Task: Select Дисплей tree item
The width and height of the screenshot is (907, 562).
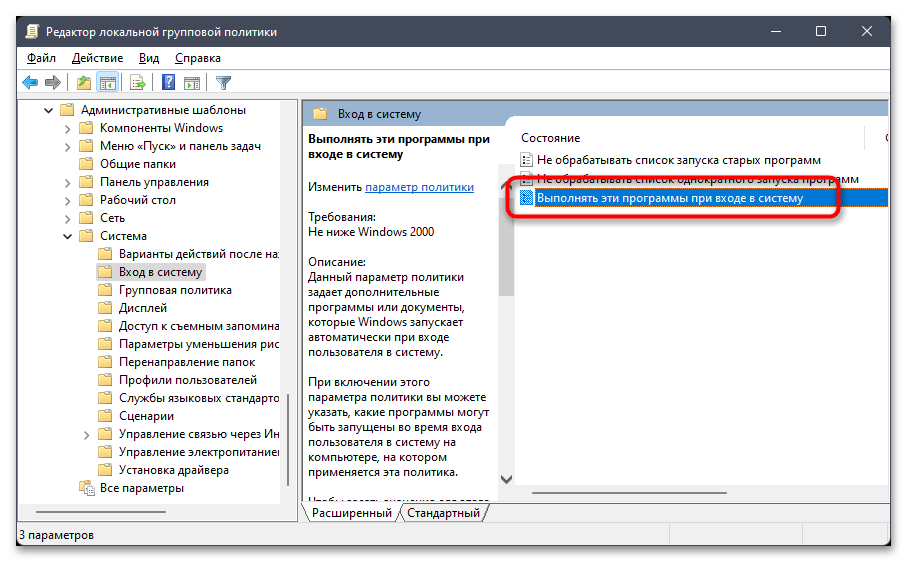Action: point(143,308)
